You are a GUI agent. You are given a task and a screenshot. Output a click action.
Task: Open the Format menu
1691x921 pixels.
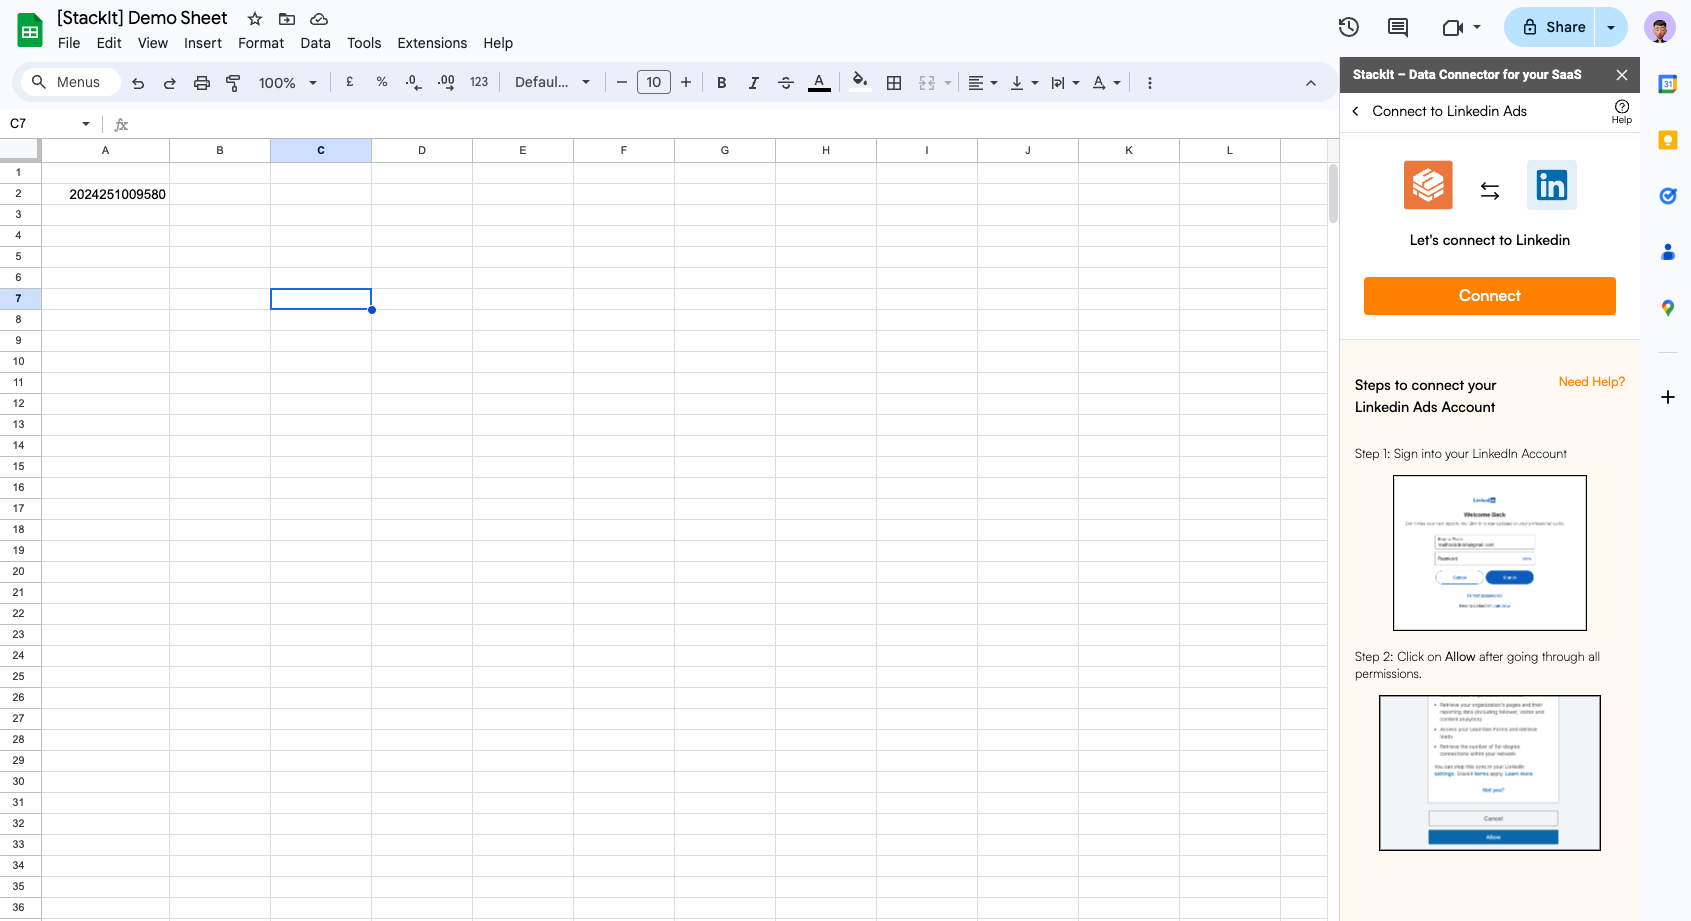(x=261, y=43)
